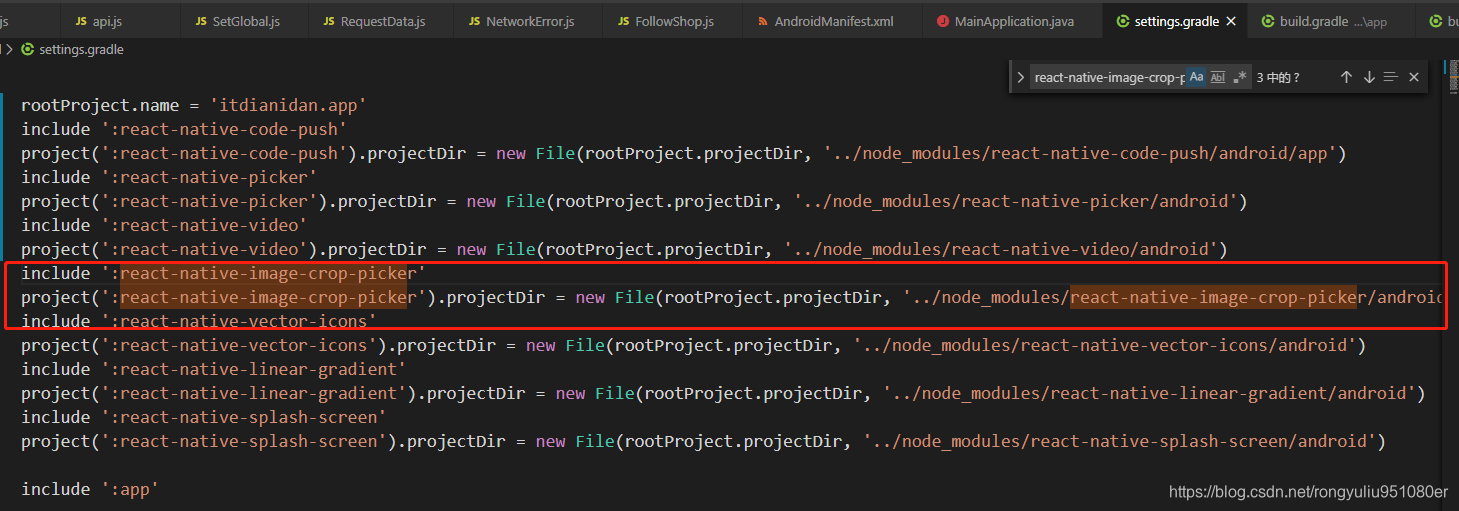Click the project(':react-native-picker').projectDir line

(x=634, y=201)
